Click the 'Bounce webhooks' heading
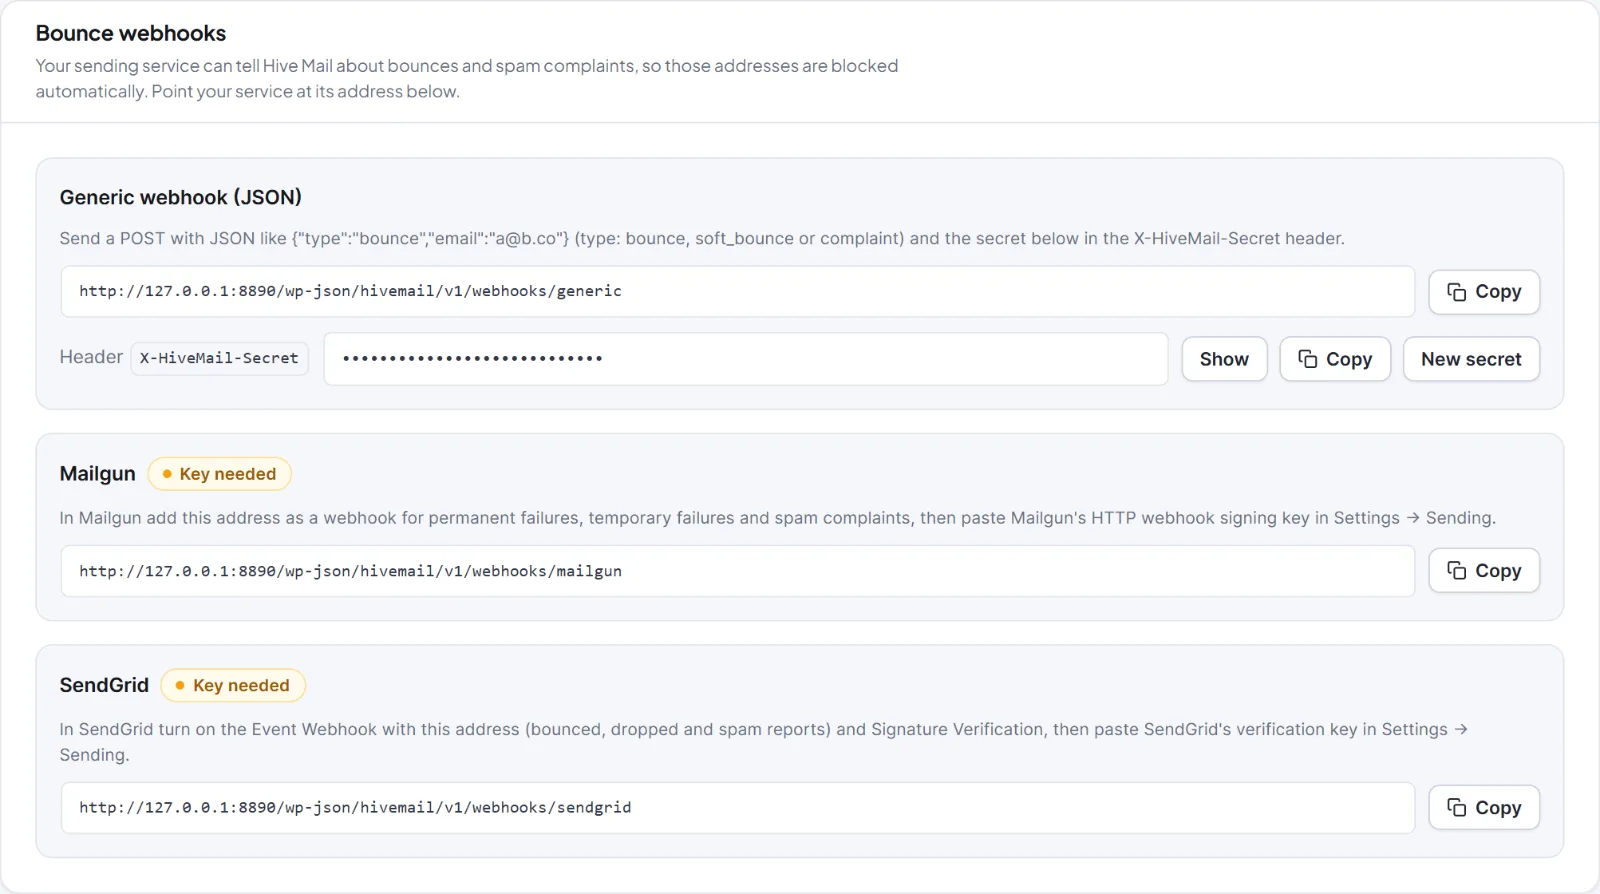Image resolution: width=1600 pixels, height=894 pixels. click(x=131, y=33)
